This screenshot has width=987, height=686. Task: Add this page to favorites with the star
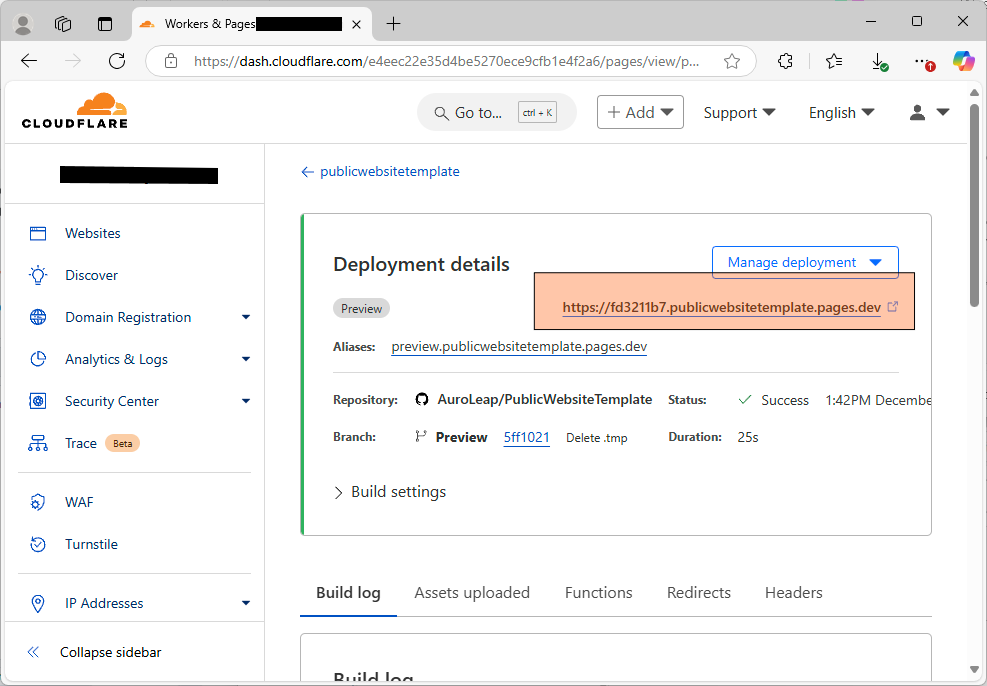point(732,61)
